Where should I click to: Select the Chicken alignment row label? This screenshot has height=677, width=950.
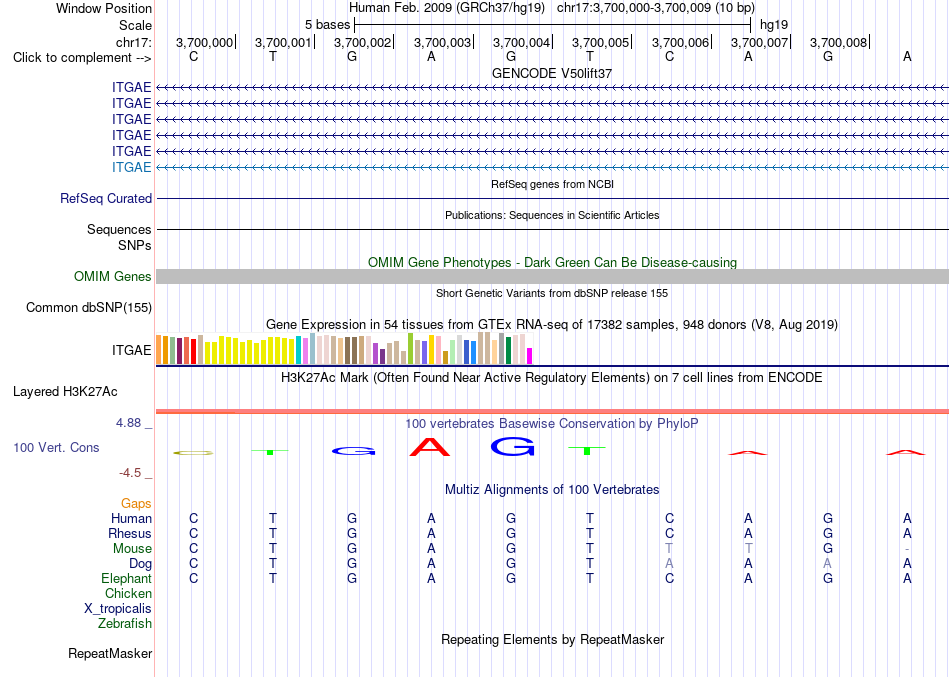(128, 593)
